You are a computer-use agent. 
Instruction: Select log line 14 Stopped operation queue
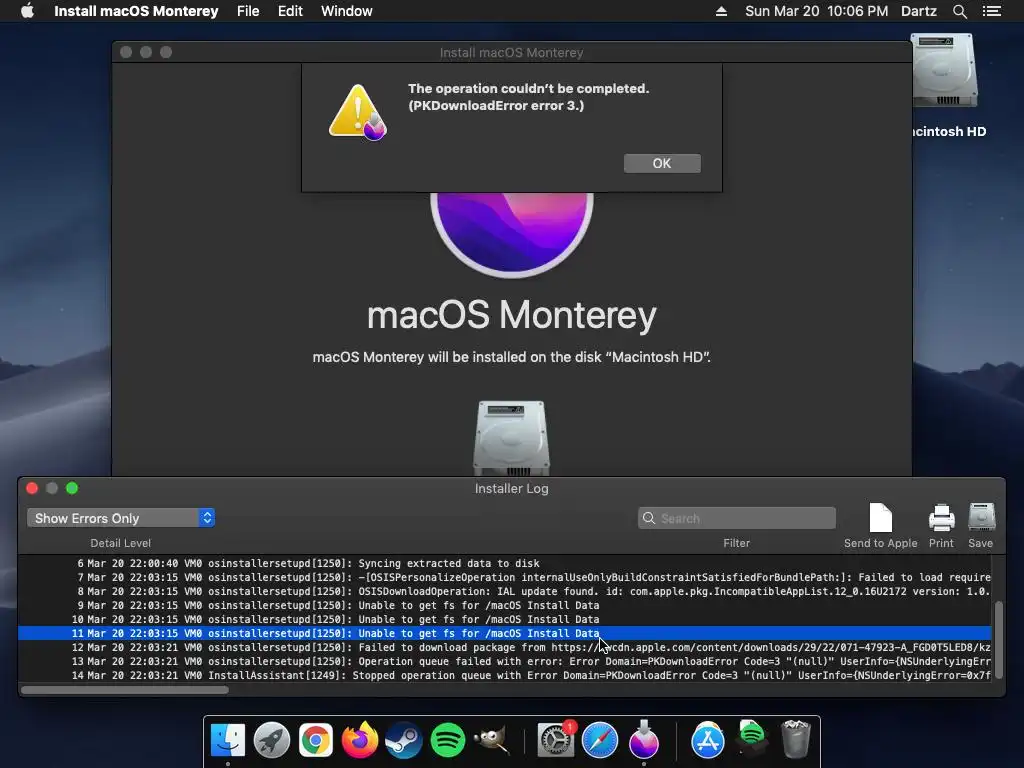tap(504, 675)
